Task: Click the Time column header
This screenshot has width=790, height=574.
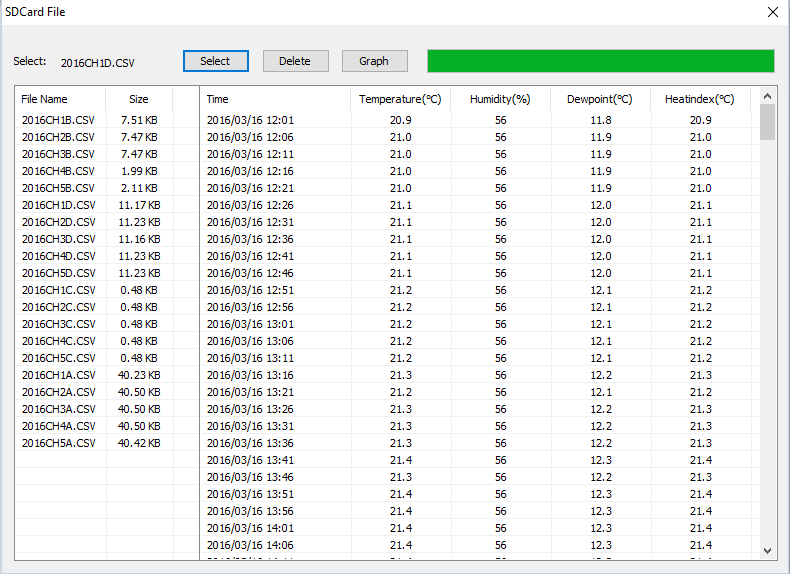Action: click(x=217, y=99)
